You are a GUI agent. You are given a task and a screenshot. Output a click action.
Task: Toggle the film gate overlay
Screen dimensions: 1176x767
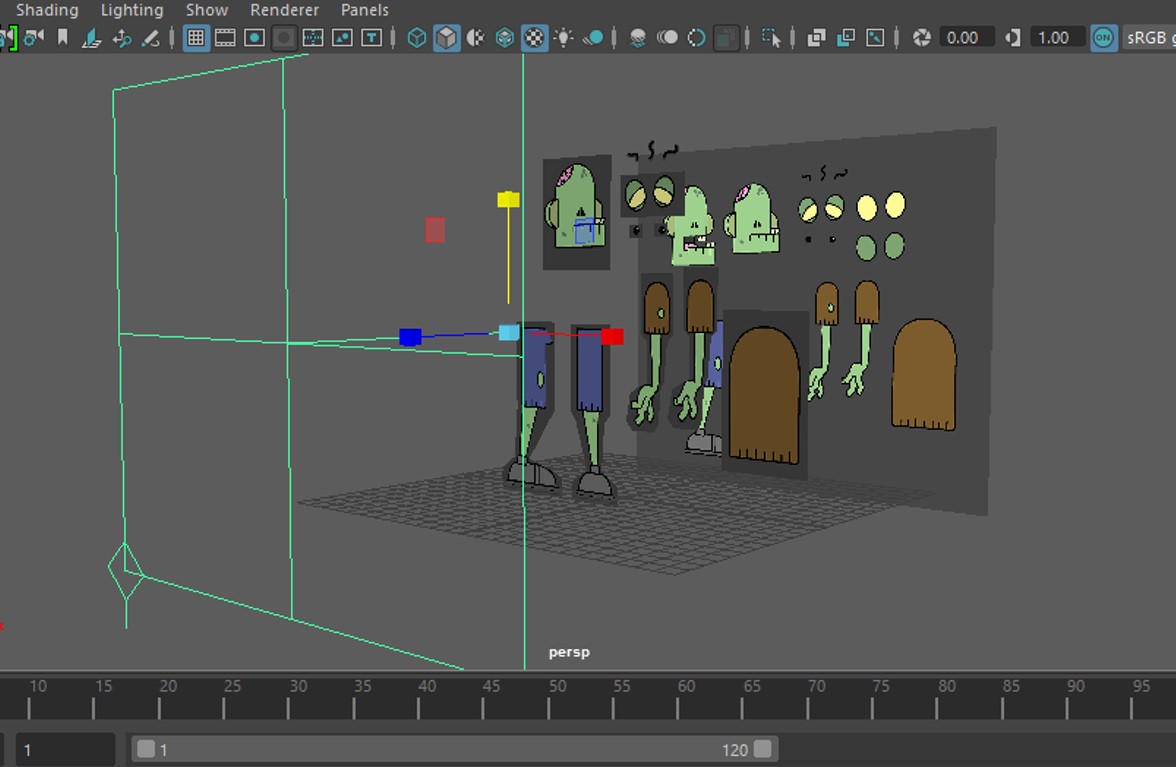(226, 38)
